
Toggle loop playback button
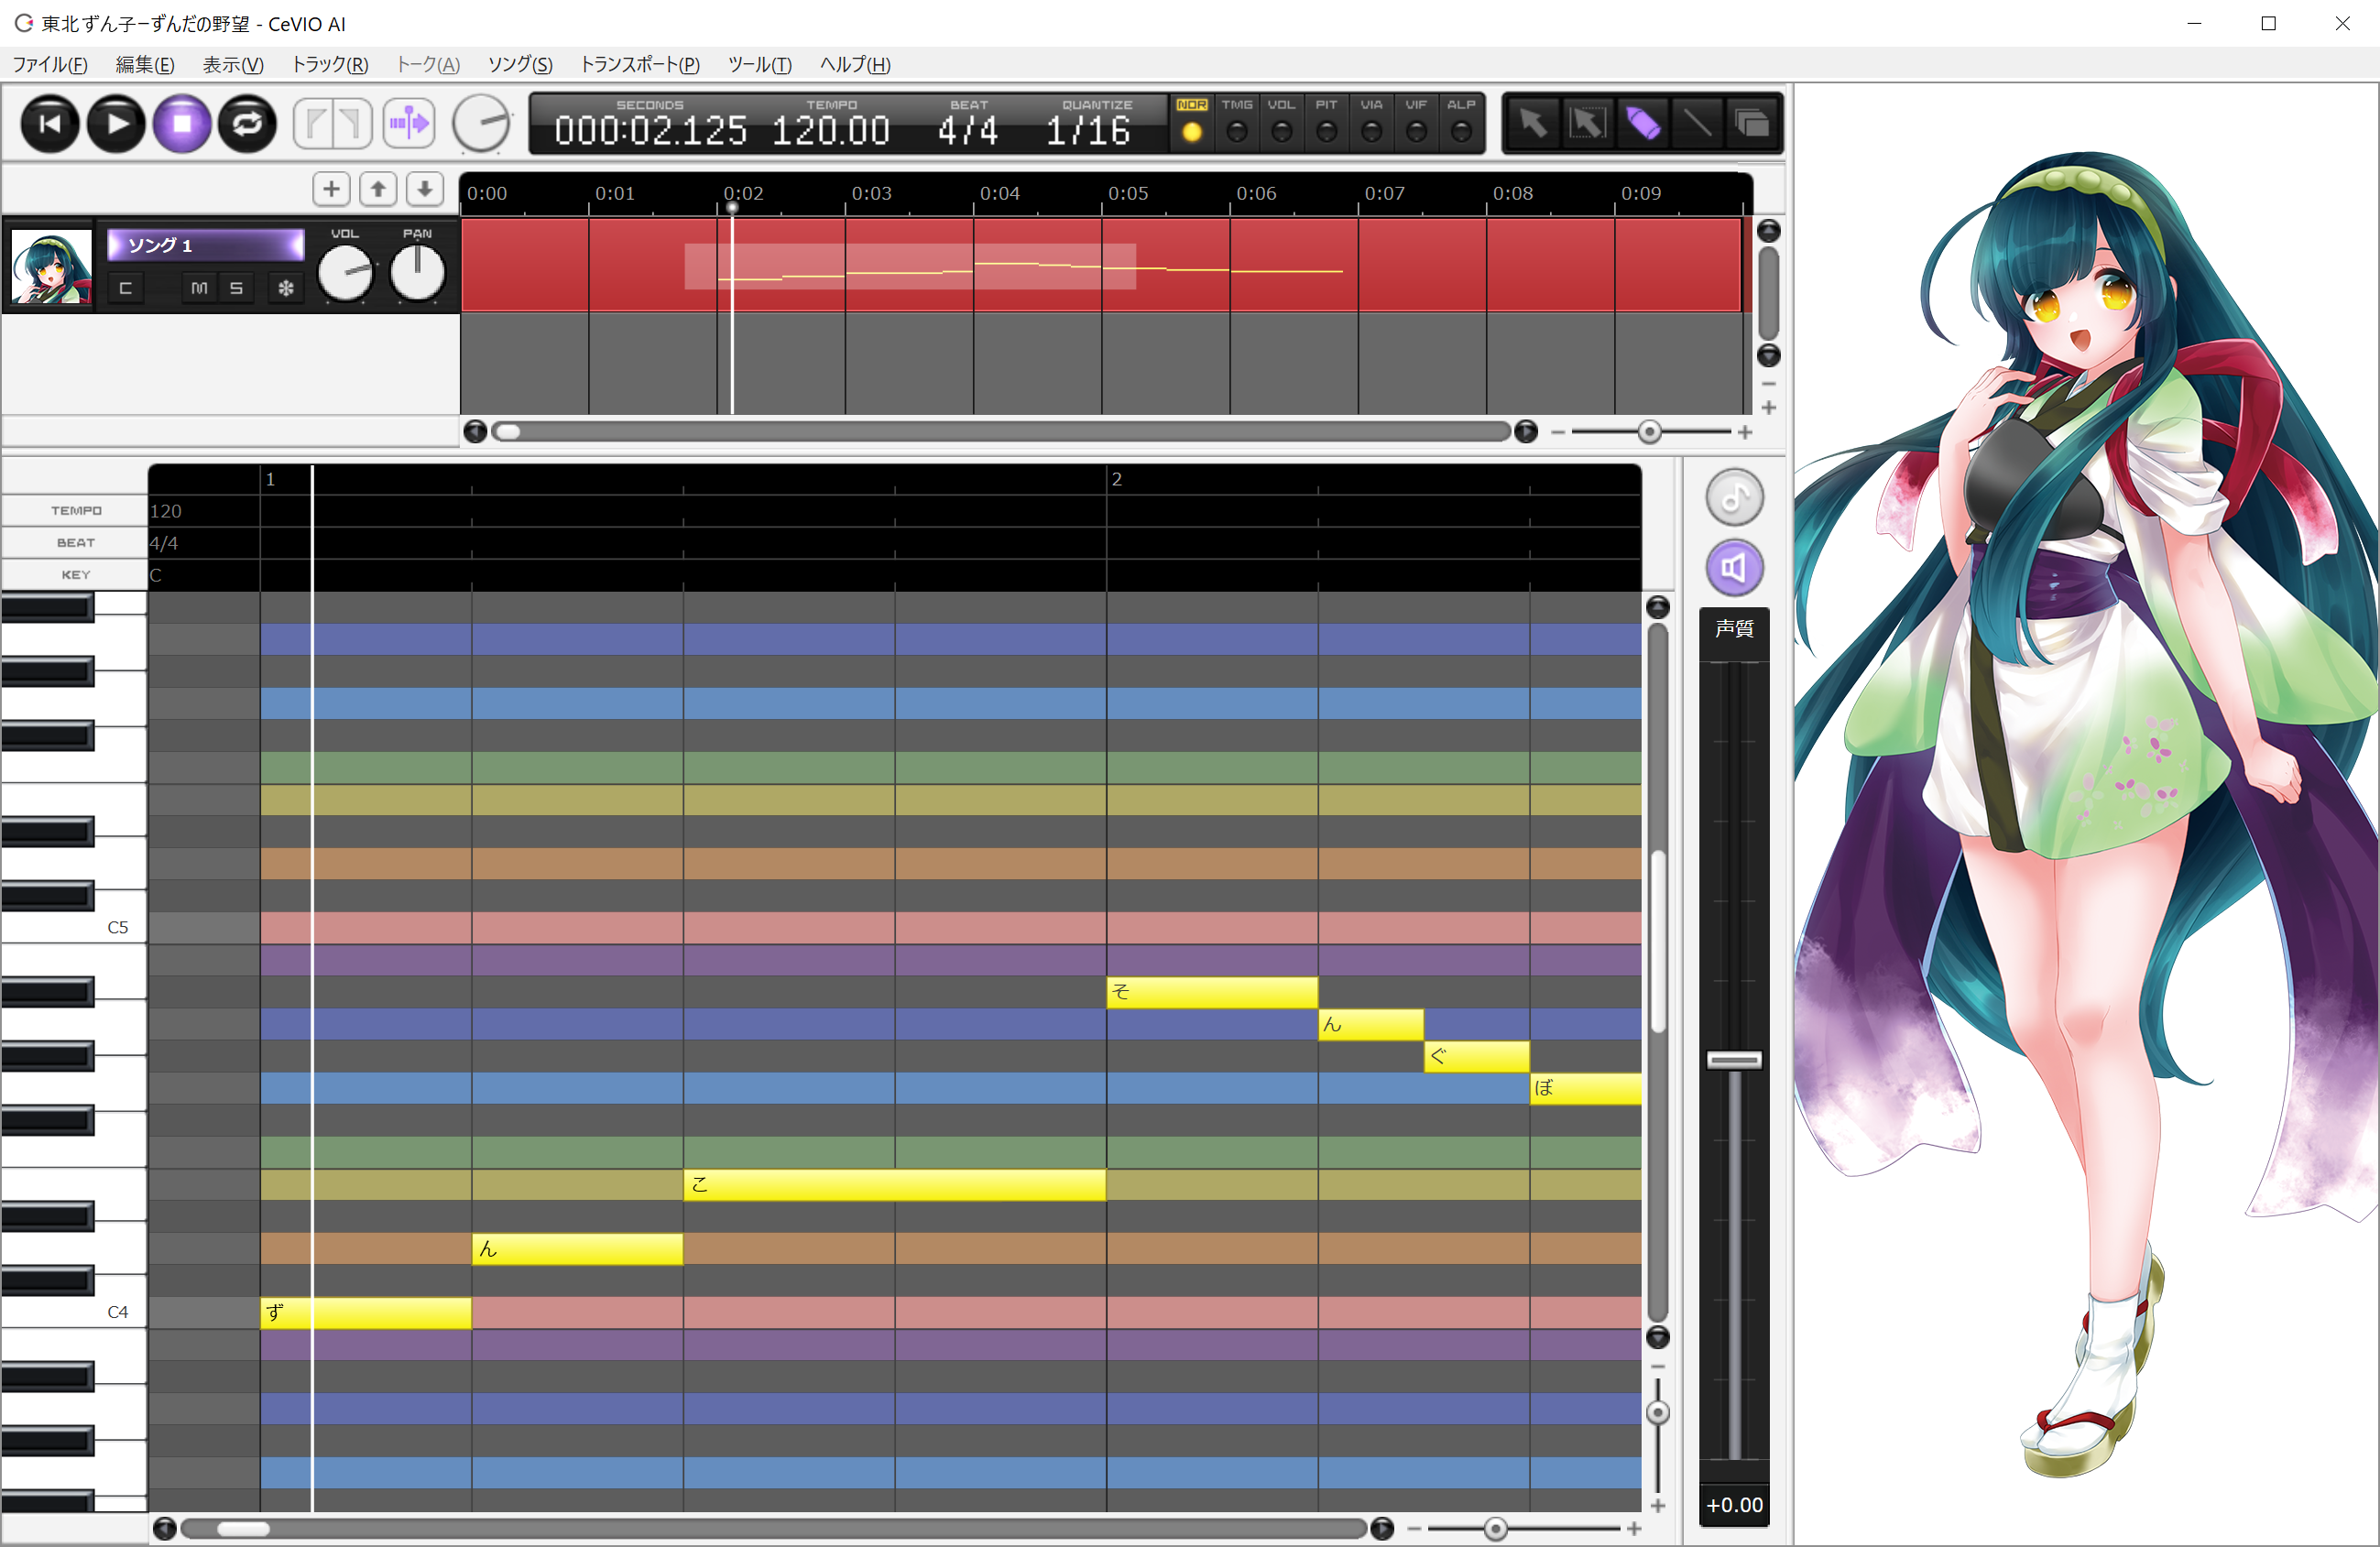coord(248,124)
